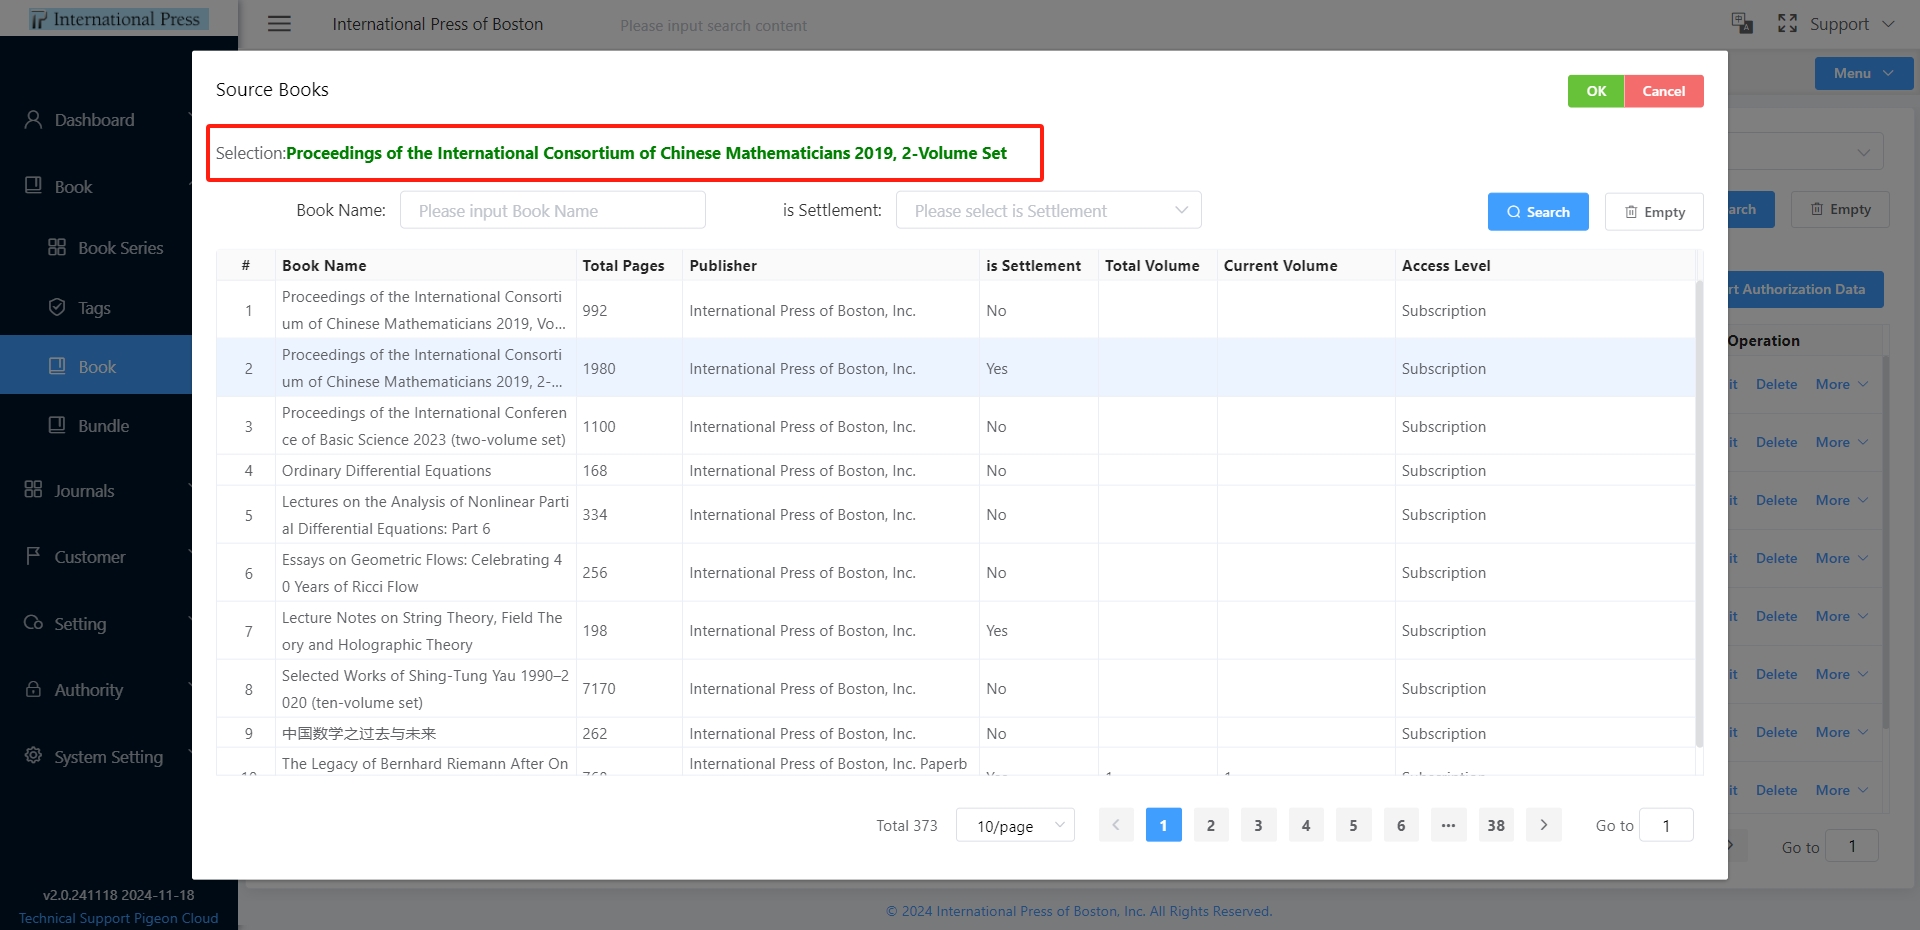Select row Proceedings of Basic Science 2023
Screen dimensions: 1920x930
click(x=956, y=426)
